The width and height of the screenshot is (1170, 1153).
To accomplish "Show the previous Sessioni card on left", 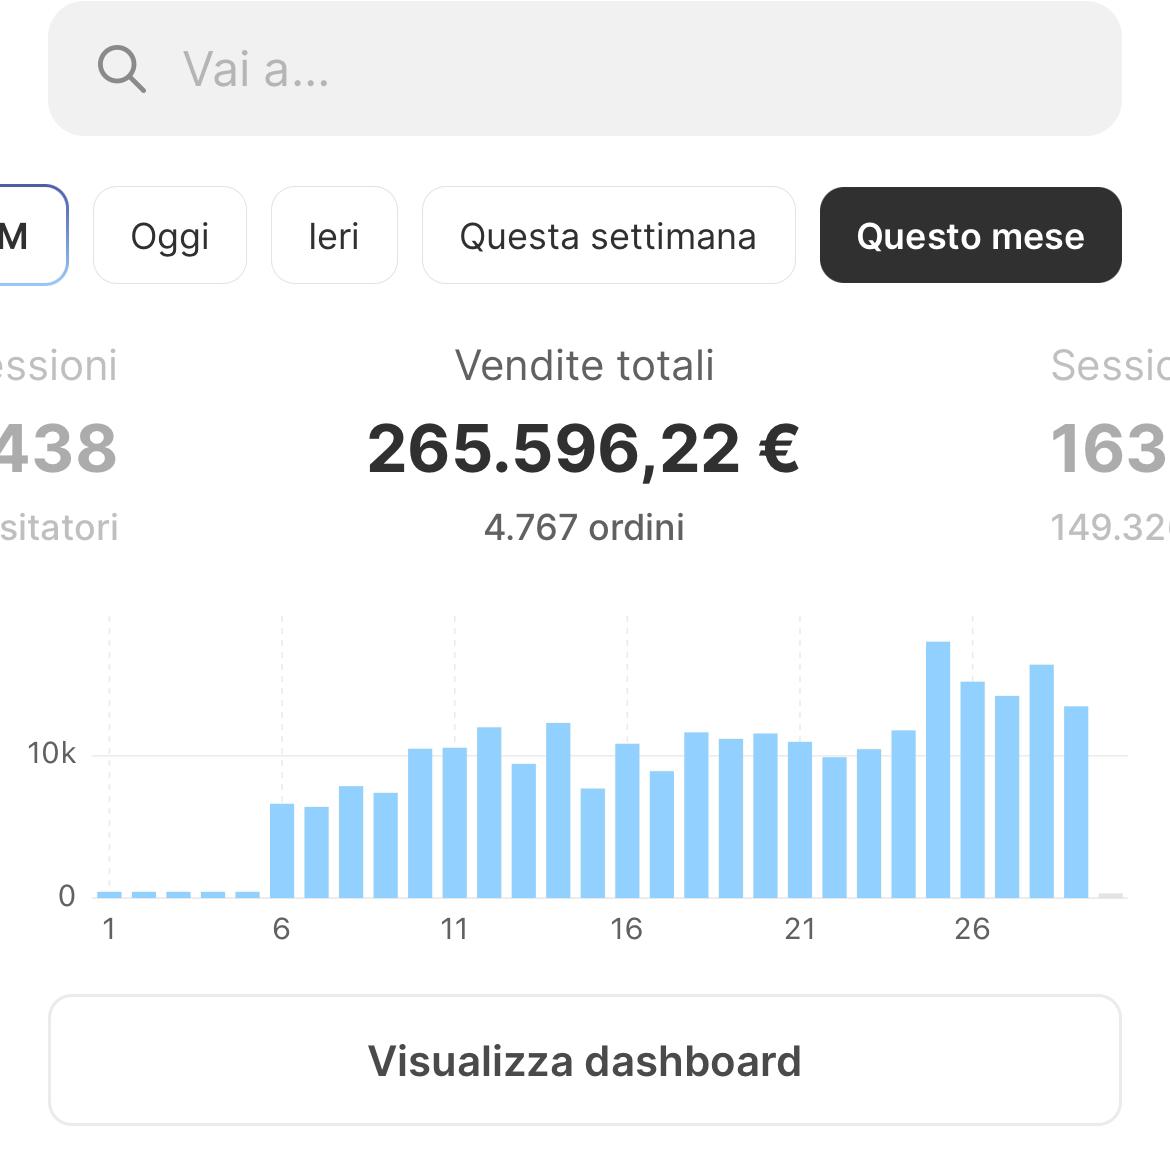I will tap(58, 447).
